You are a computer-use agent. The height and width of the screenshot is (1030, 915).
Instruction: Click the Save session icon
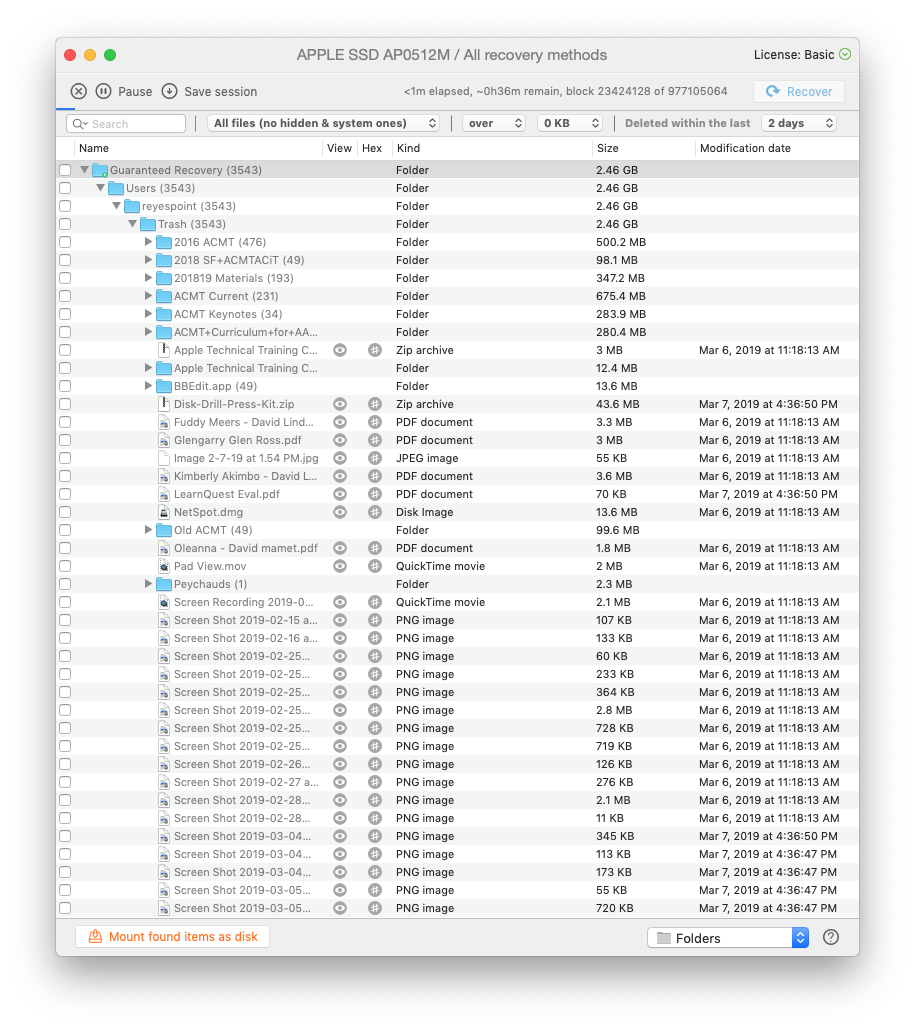click(x=168, y=91)
